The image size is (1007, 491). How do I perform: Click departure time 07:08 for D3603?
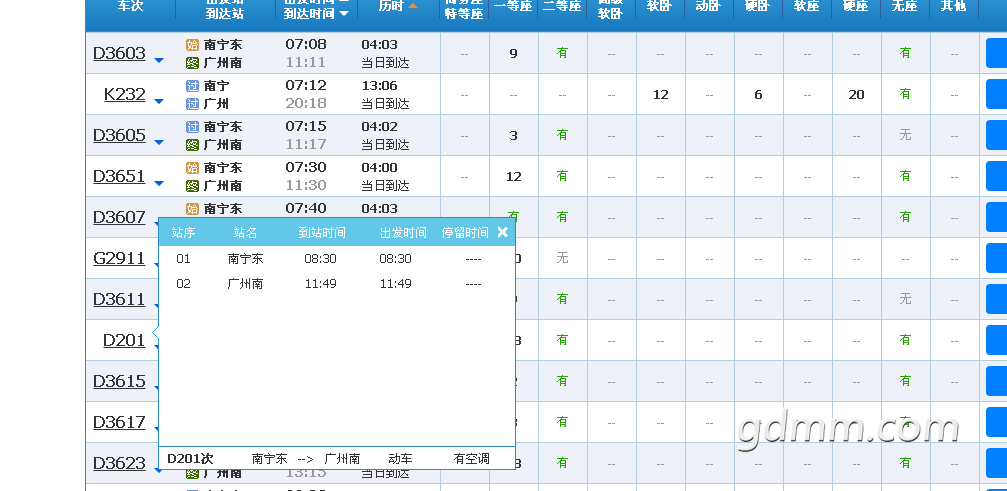pyautogui.click(x=306, y=44)
